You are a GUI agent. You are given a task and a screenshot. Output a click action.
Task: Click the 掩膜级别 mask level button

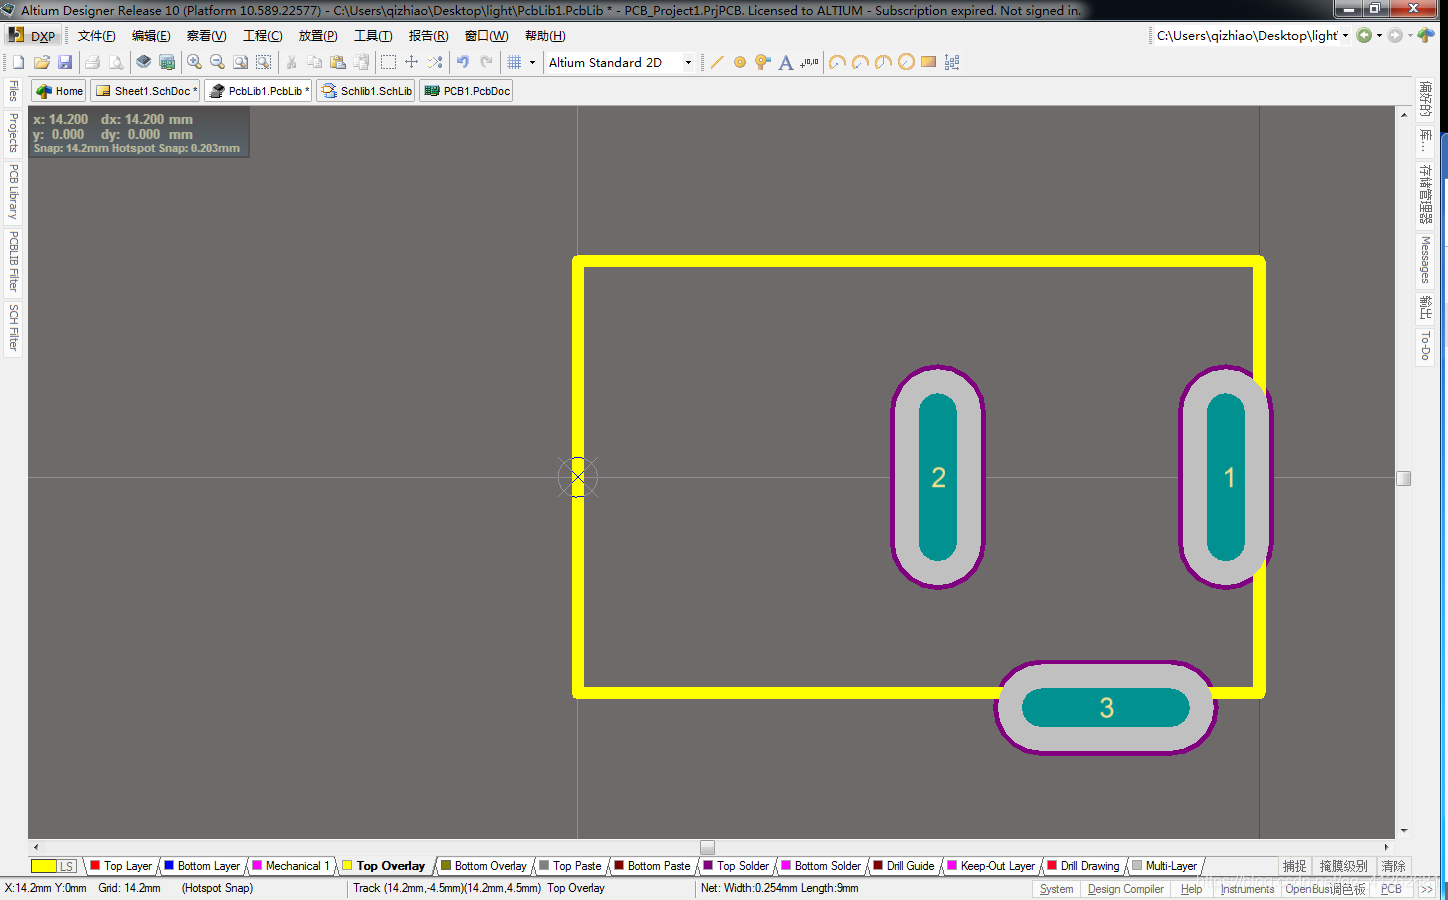[1343, 866]
